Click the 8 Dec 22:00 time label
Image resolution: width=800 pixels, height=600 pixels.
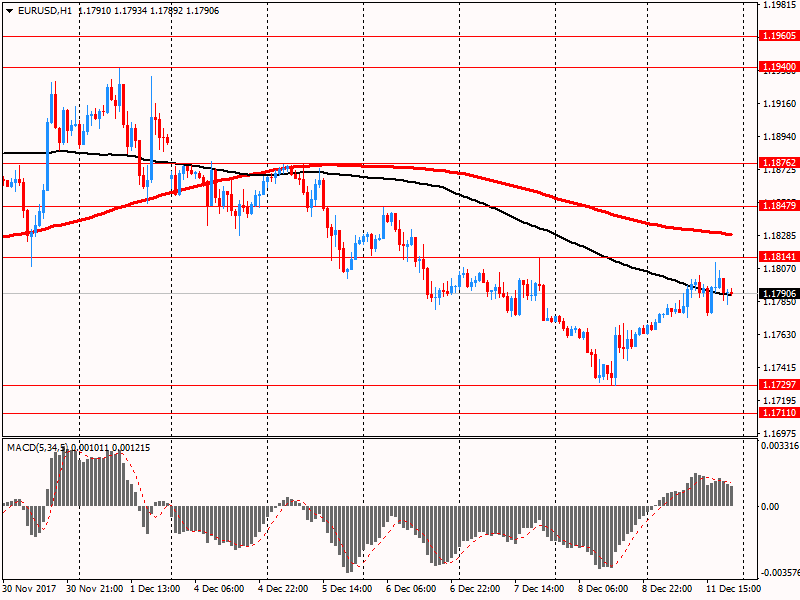tap(667, 589)
